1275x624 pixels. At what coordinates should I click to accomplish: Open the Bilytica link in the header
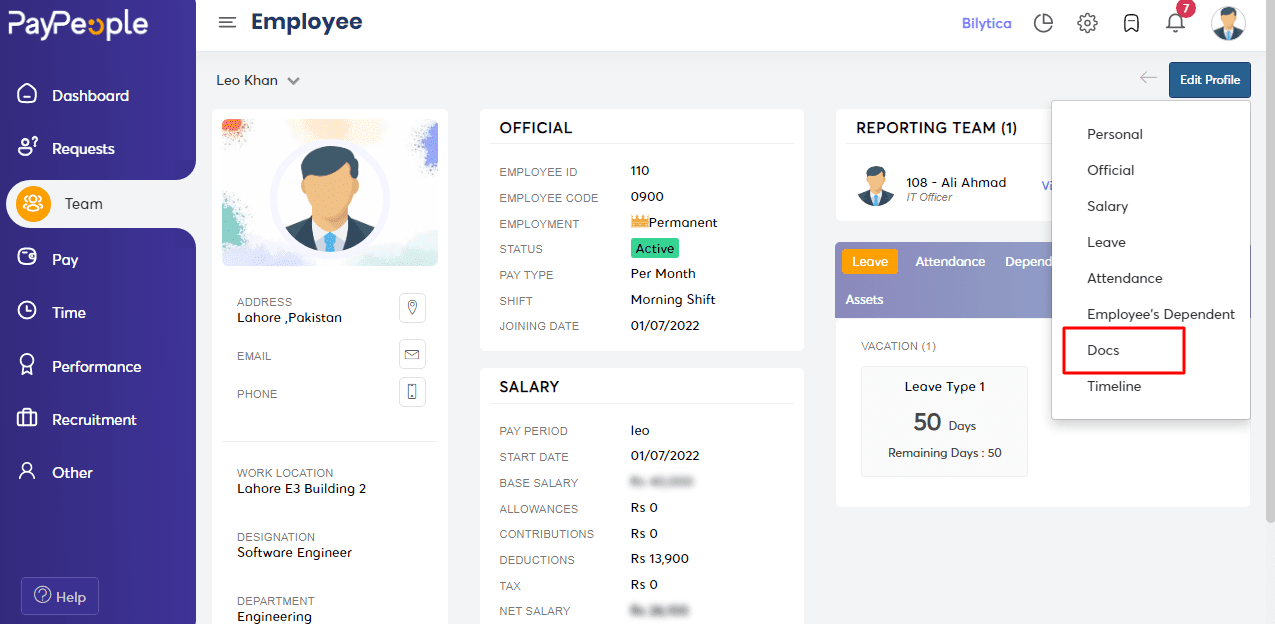987,22
